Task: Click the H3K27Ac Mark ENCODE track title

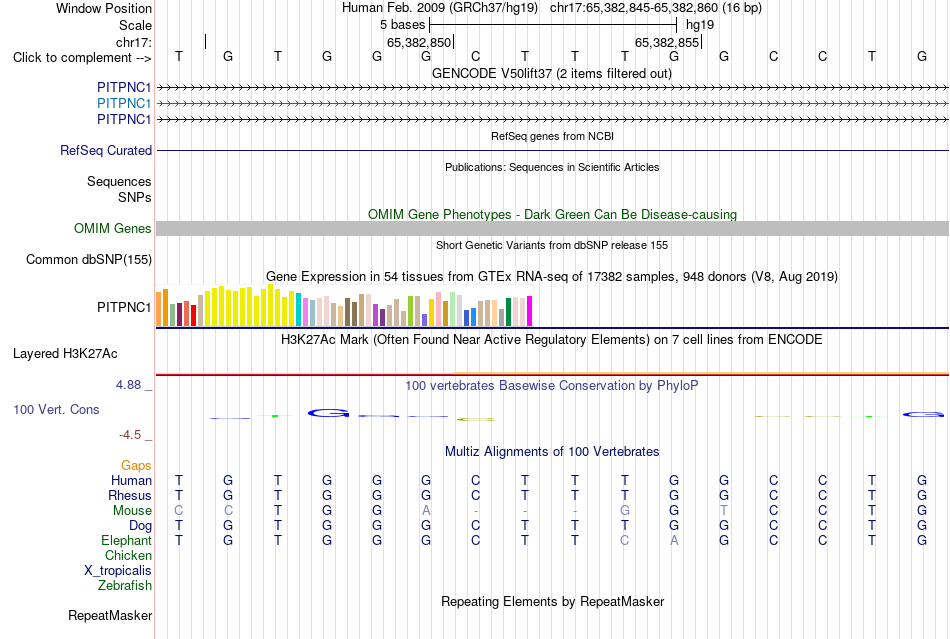Action: pos(551,339)
